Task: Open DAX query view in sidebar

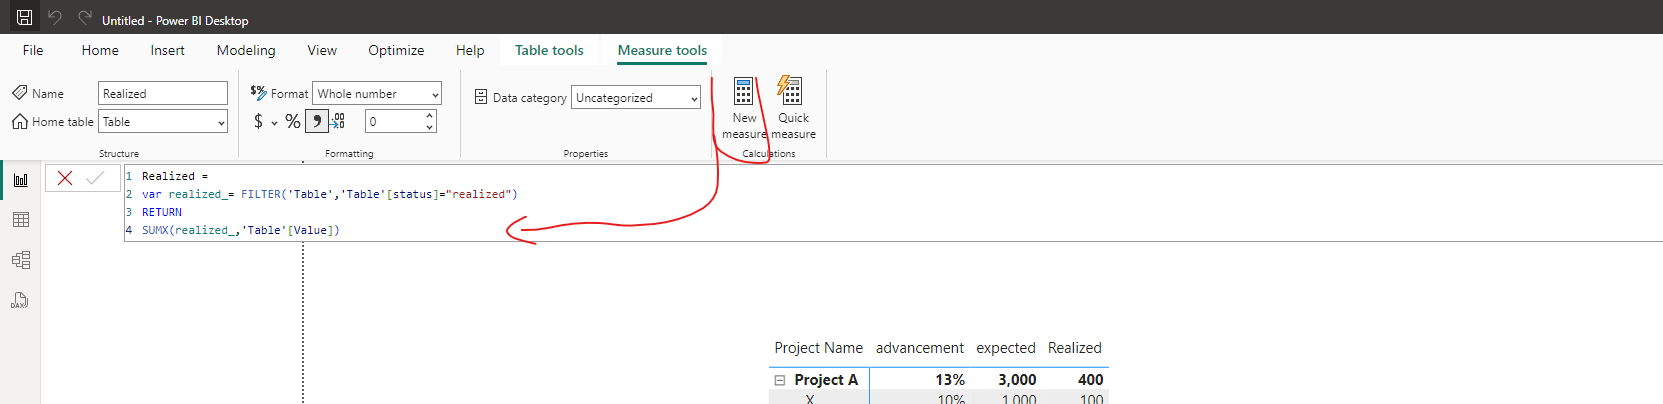Action: click(20, 300)
